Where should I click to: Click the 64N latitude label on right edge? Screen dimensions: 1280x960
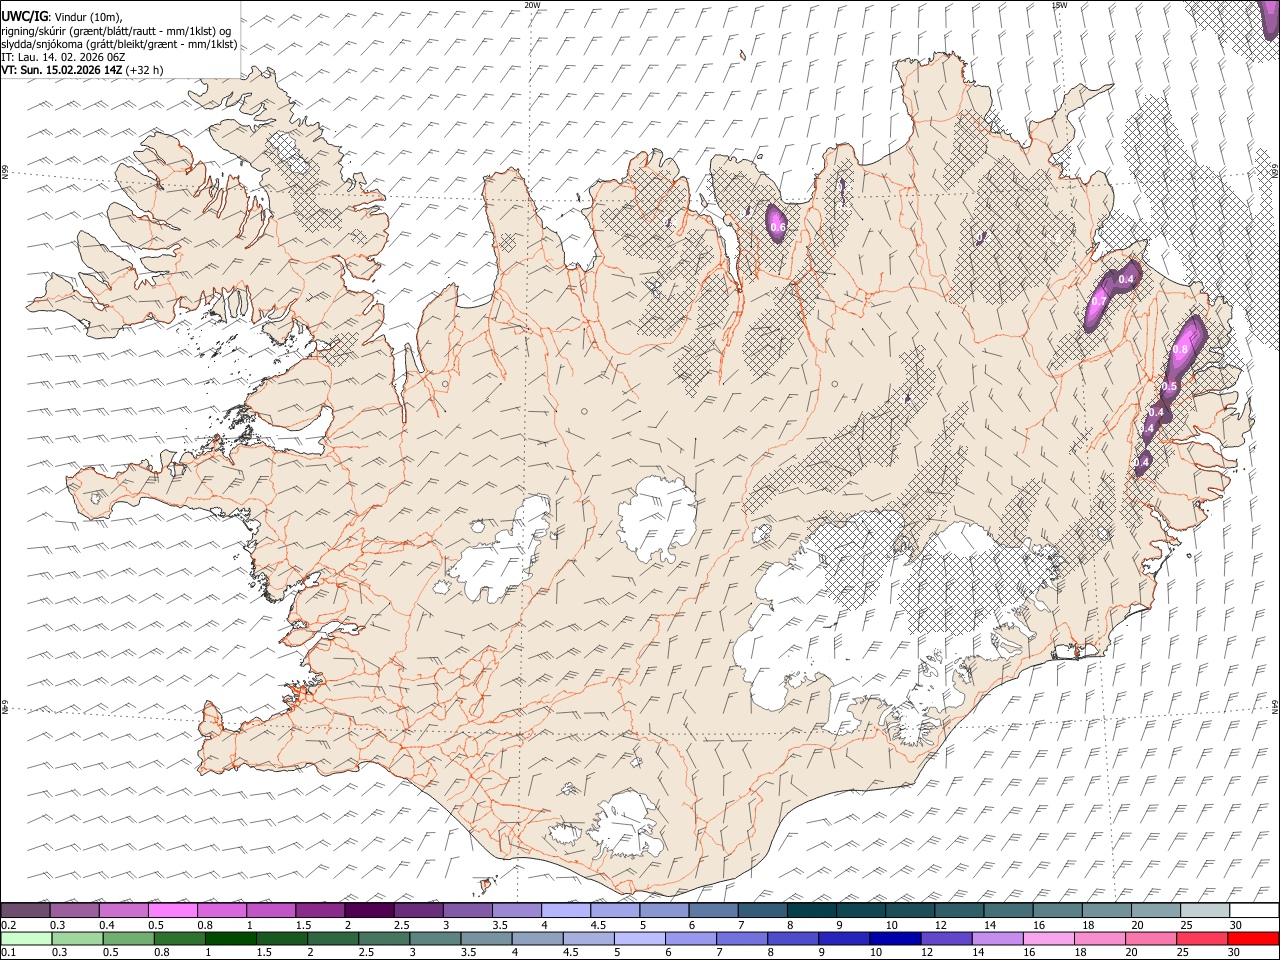click(x=1275, y=706)
